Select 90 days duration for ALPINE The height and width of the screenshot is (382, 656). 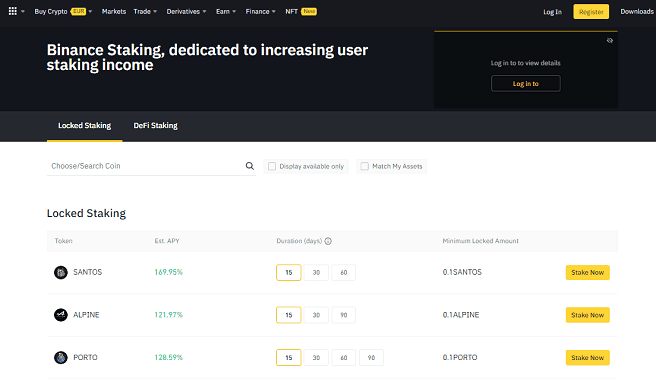click(x=343, y=315)
